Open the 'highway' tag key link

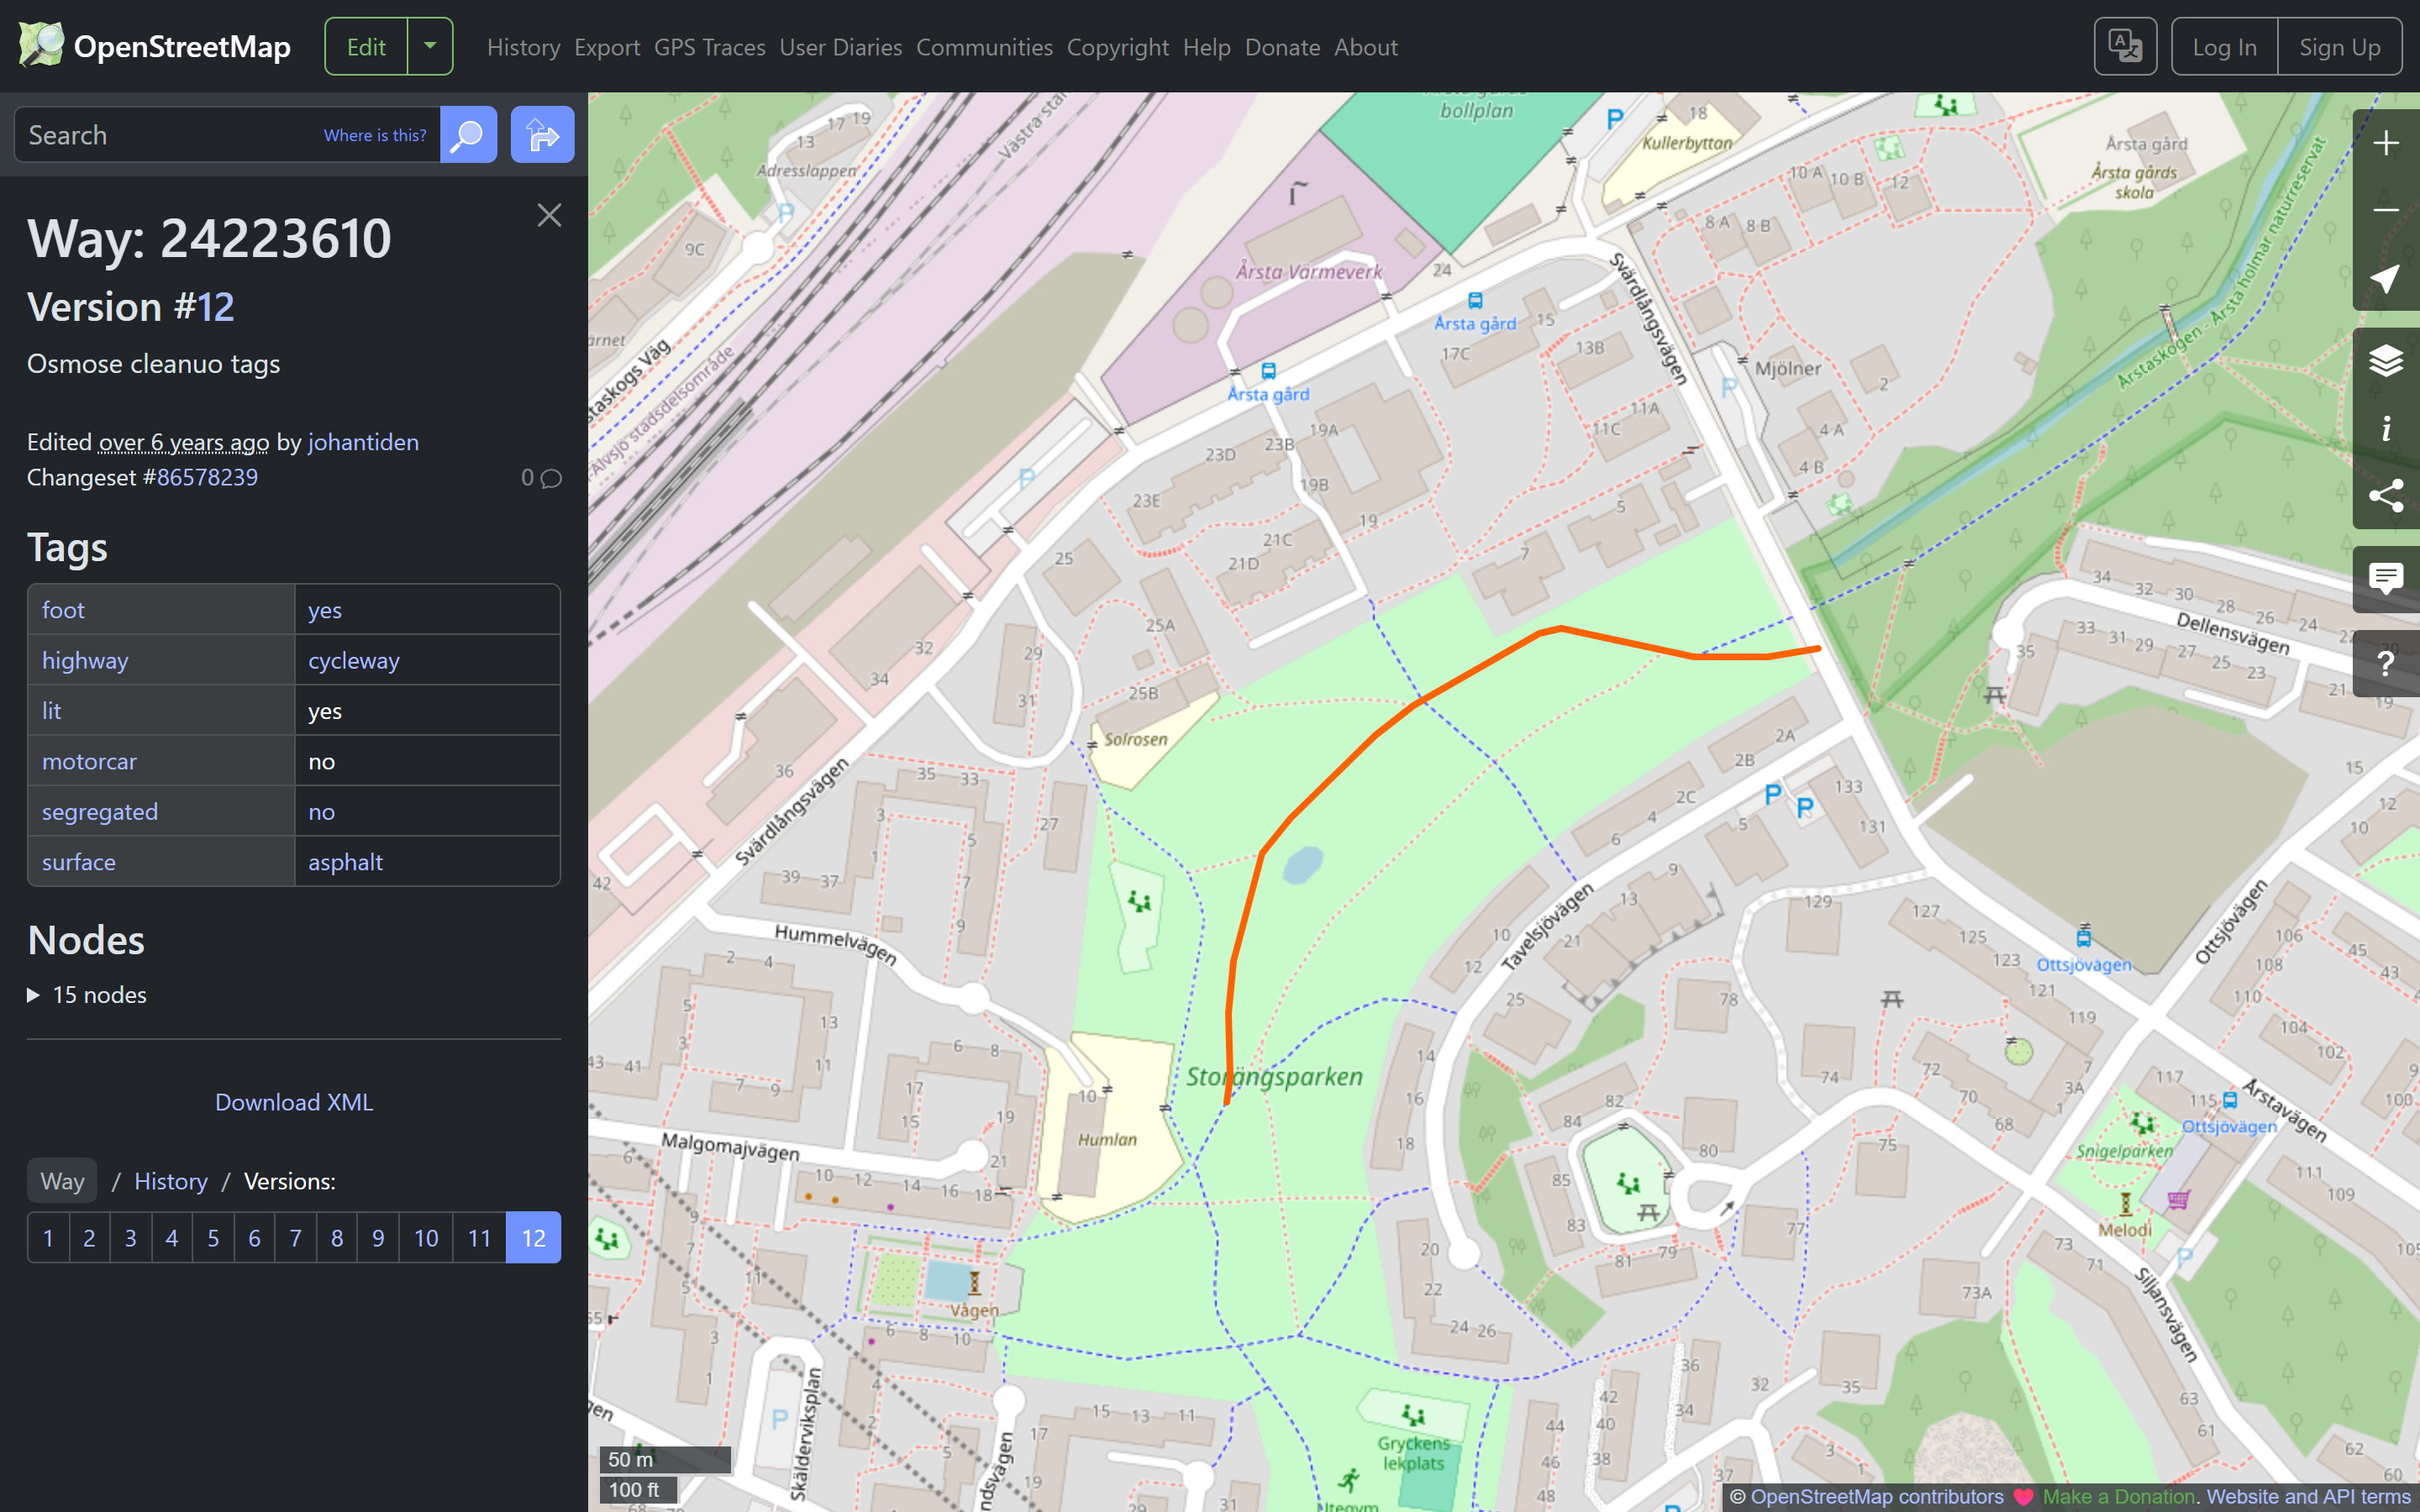[85, 660]
